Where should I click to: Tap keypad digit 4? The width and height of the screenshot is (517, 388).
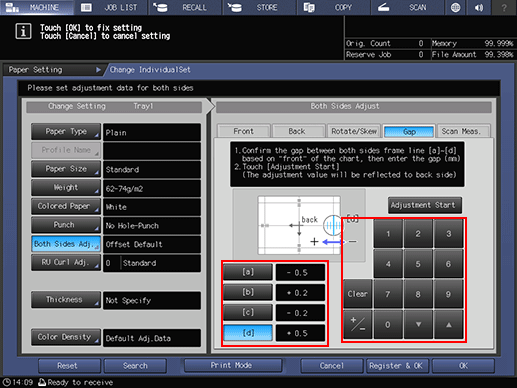(x=388, y=264)
